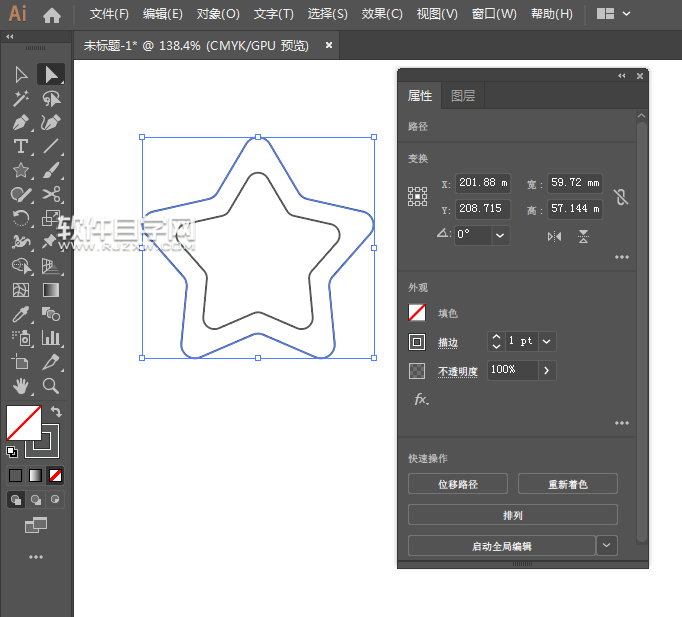The height and width of the screenshot is (617, 682).
Task: Click the flip horizontal icon
Action: (555, 236)
